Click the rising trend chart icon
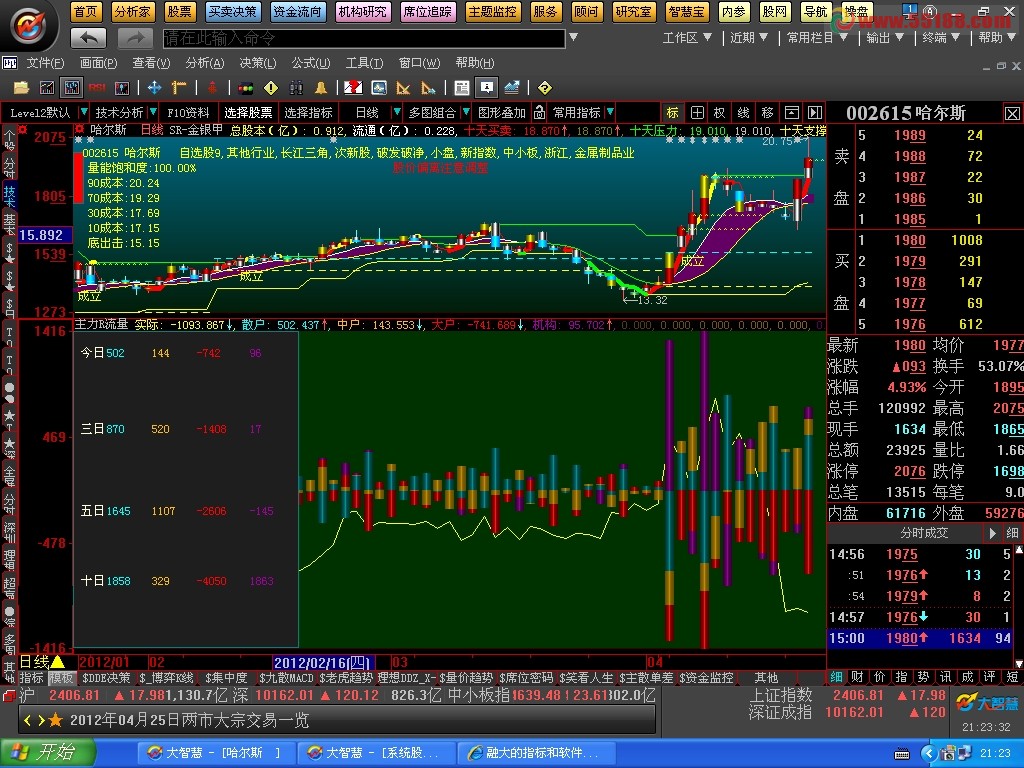The height and width of the screenshot is (768, 1024). 512,88
